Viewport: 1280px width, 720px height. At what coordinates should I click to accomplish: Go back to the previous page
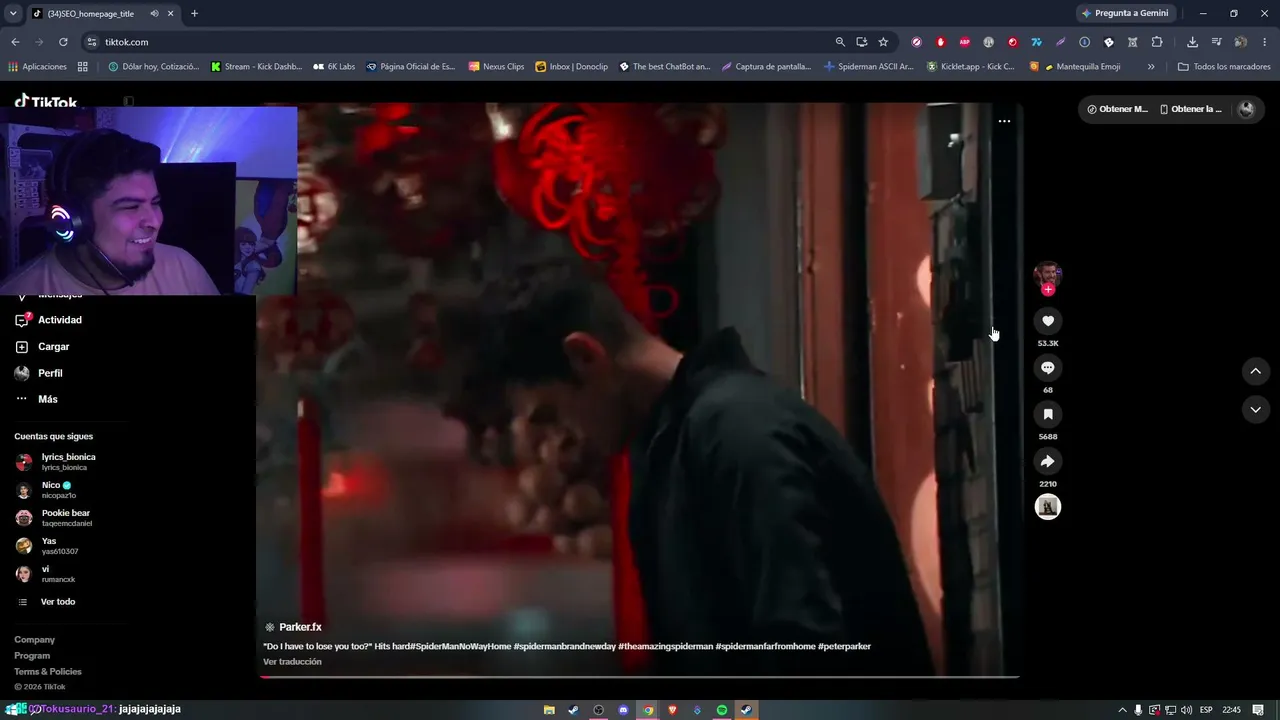point(15,42)
